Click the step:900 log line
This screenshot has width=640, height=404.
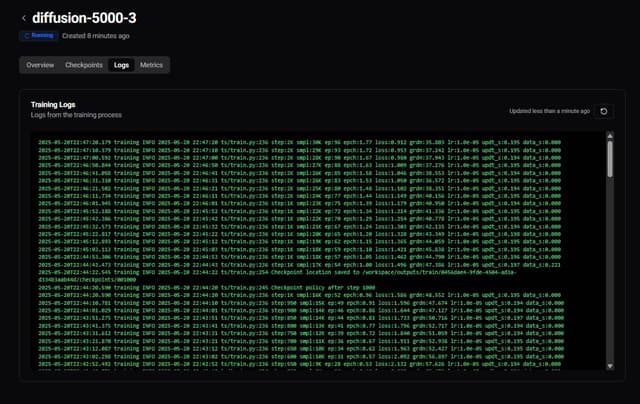click(x=301, y=311)
